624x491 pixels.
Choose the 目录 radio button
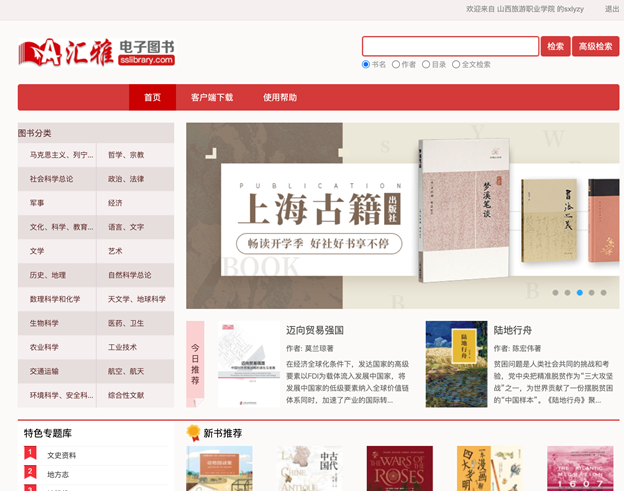point(426,64)
